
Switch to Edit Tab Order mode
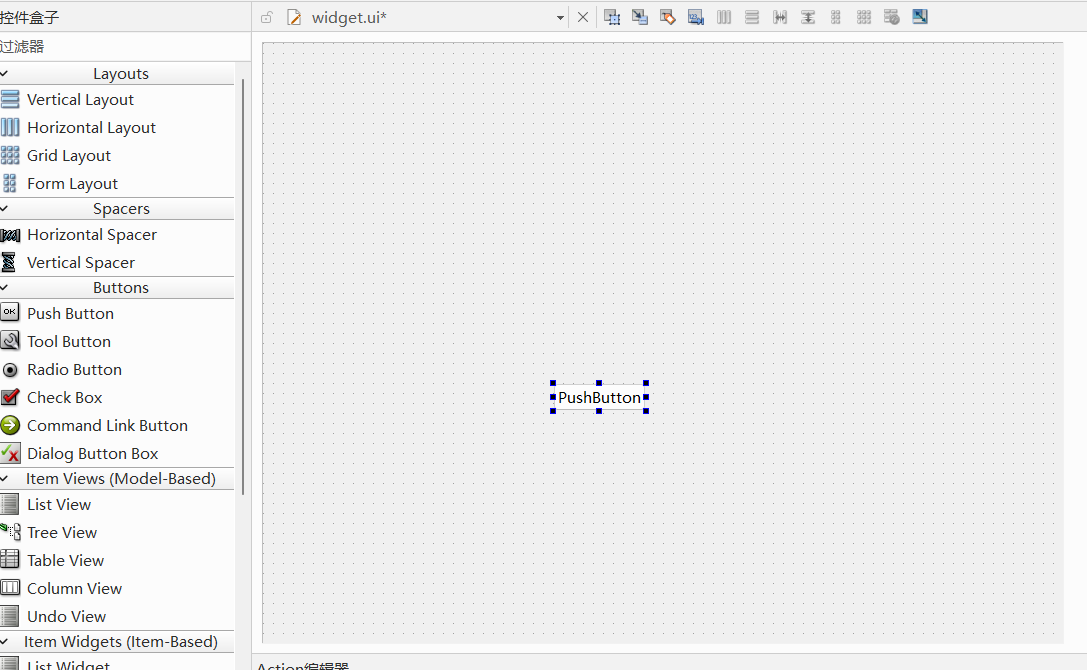click(x=696, y=17)
